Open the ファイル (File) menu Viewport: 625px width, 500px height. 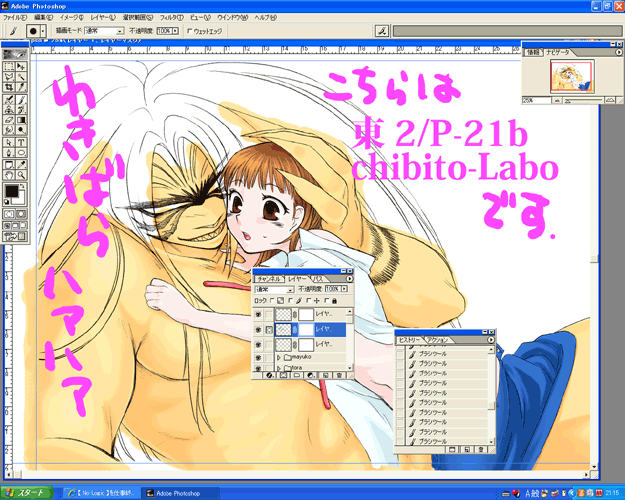[x=15, y=18]
